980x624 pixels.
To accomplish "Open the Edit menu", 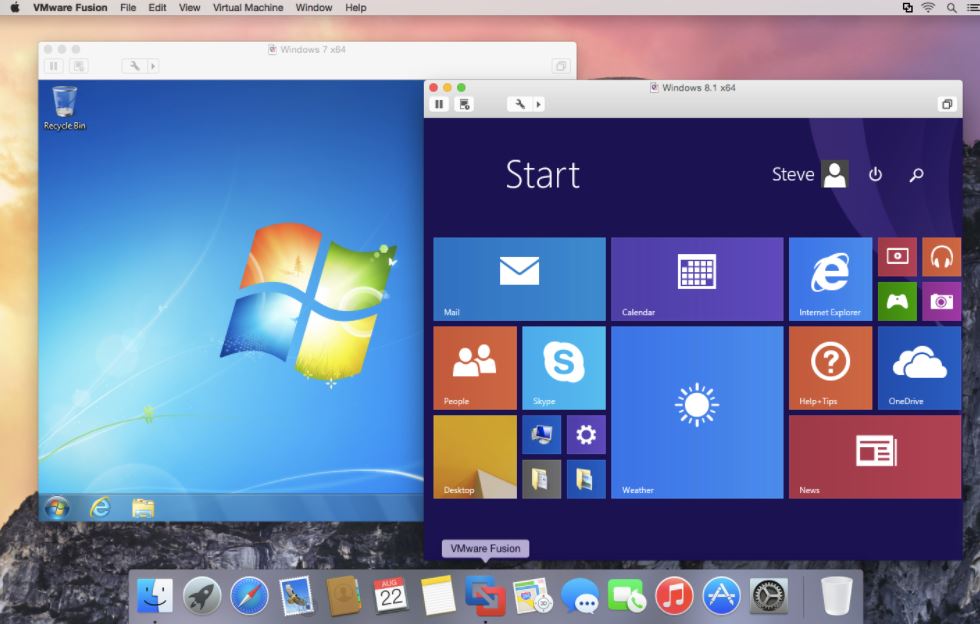I will pos(157,8).
